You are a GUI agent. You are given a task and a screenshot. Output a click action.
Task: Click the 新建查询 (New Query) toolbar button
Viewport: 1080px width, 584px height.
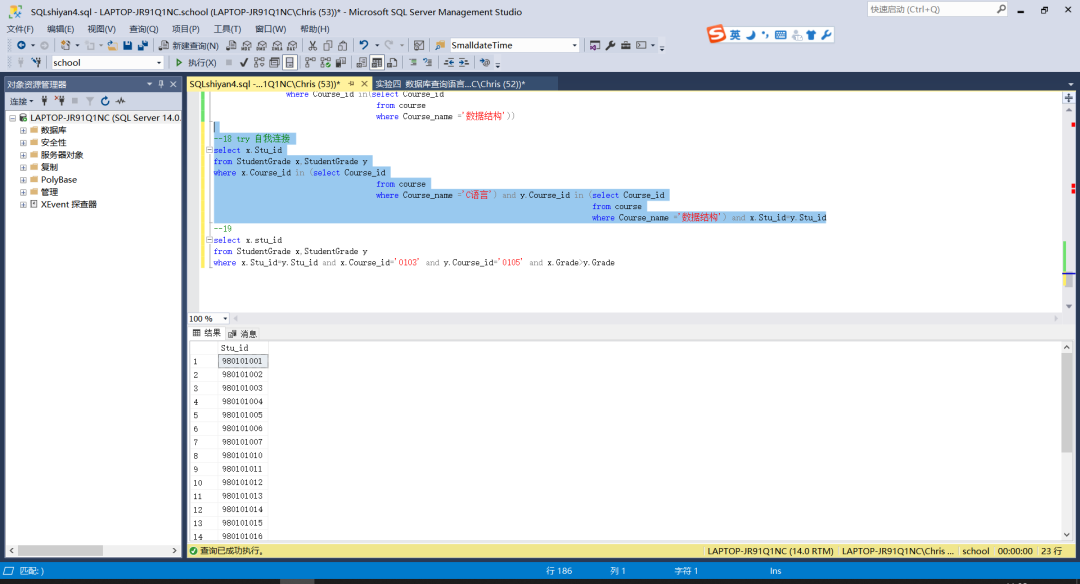click(189, 46)
